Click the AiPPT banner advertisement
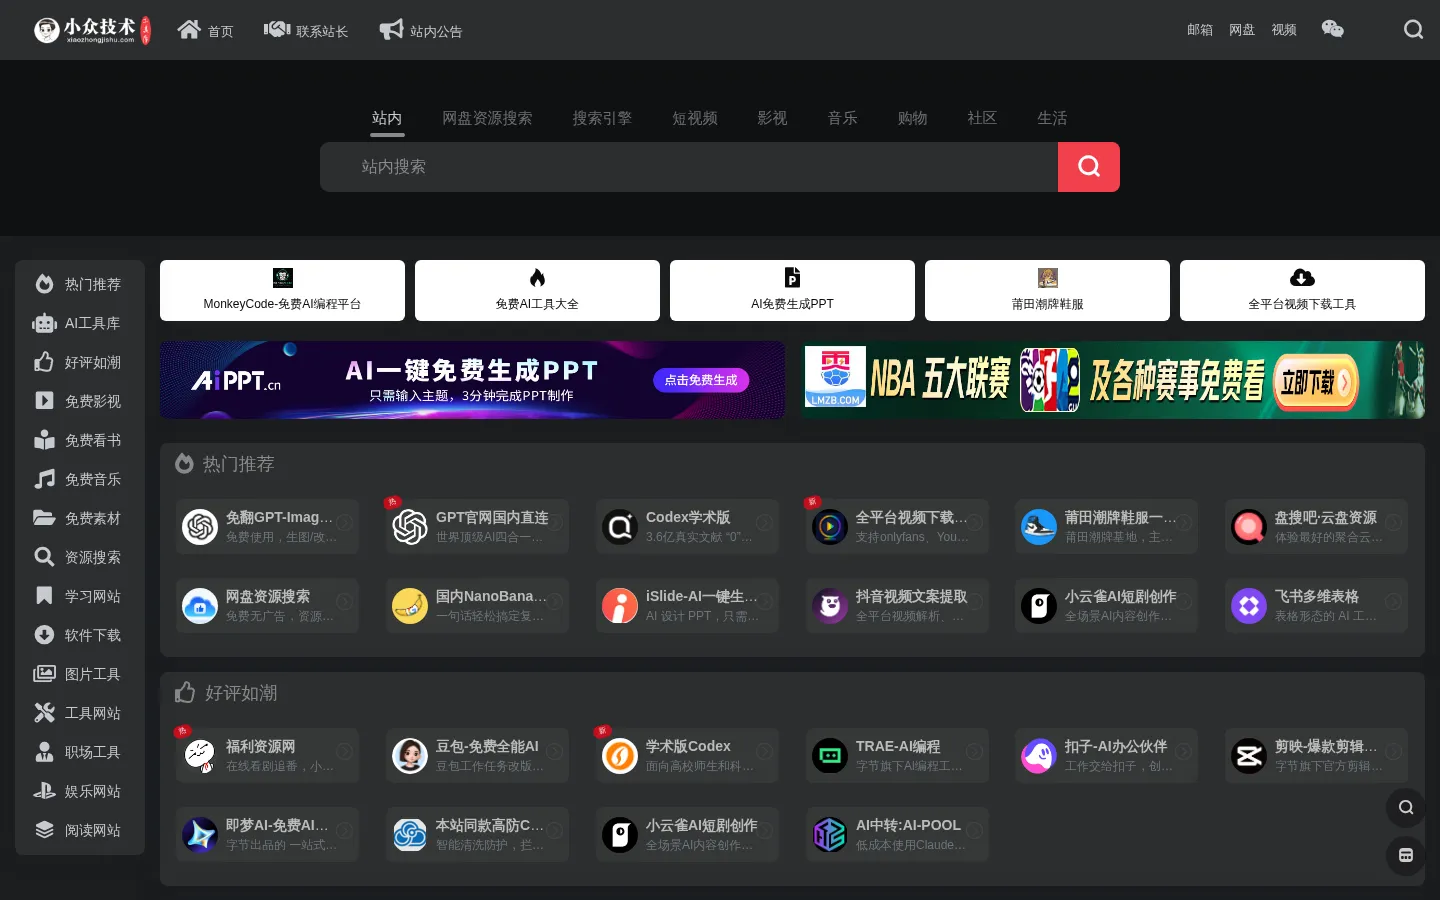 [472, 380]
